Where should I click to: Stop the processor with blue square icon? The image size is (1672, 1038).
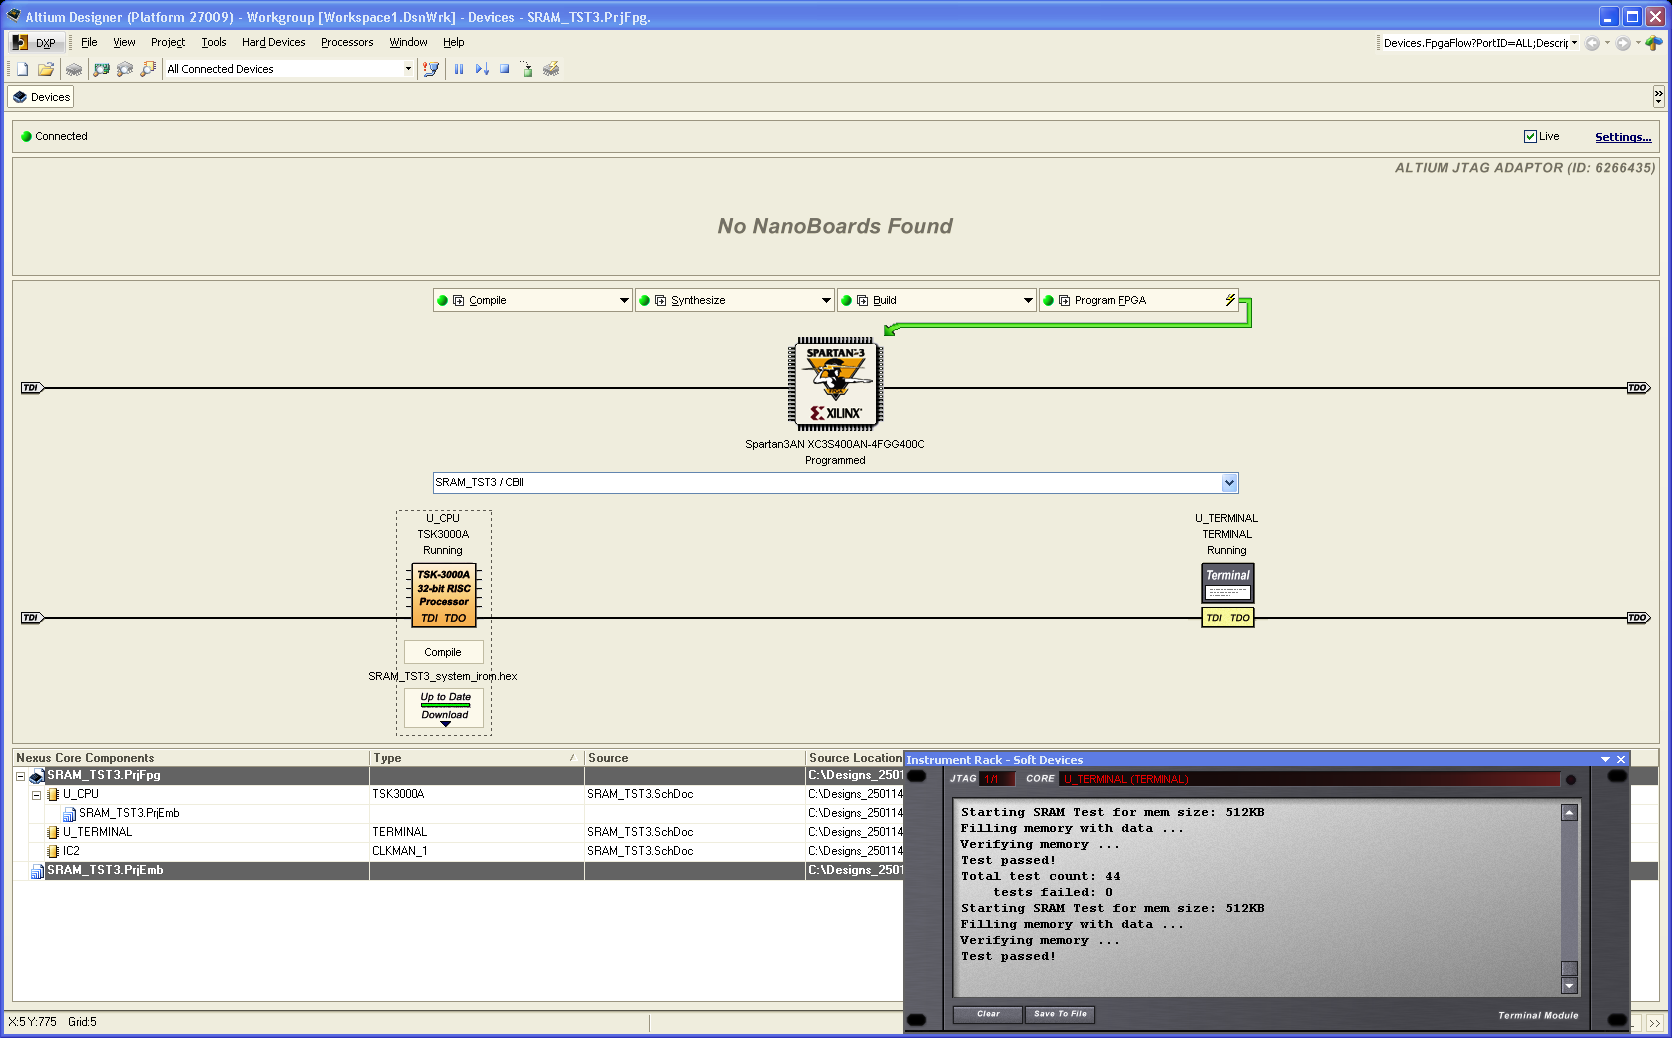click(x=505, y=69)
